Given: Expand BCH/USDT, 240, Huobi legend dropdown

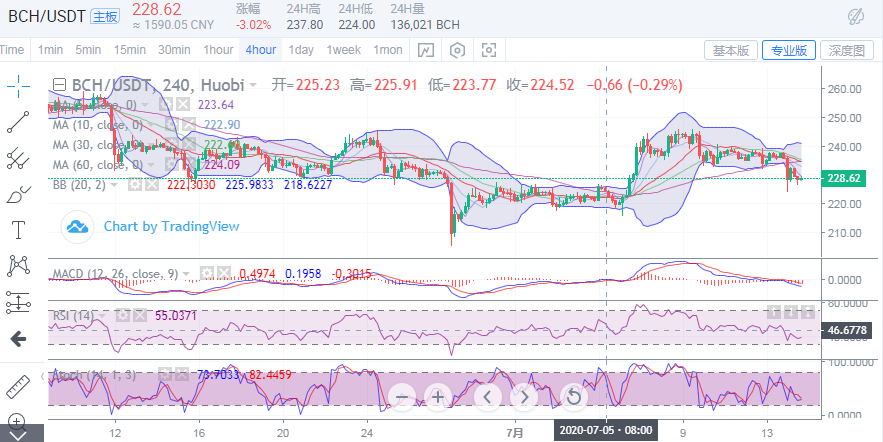Looking at the screenshot, I should pyautogui.click(x=253, y=86).
